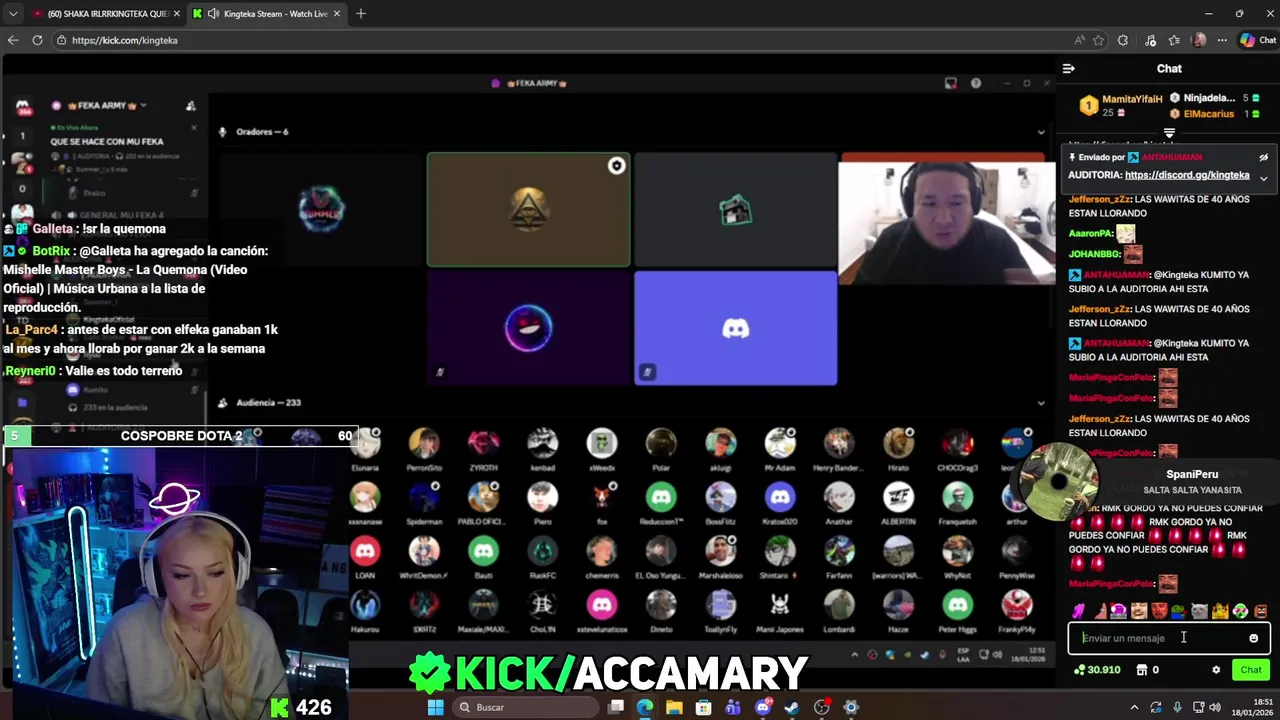Open Steam from the taskbar

[x=792, y=707]
